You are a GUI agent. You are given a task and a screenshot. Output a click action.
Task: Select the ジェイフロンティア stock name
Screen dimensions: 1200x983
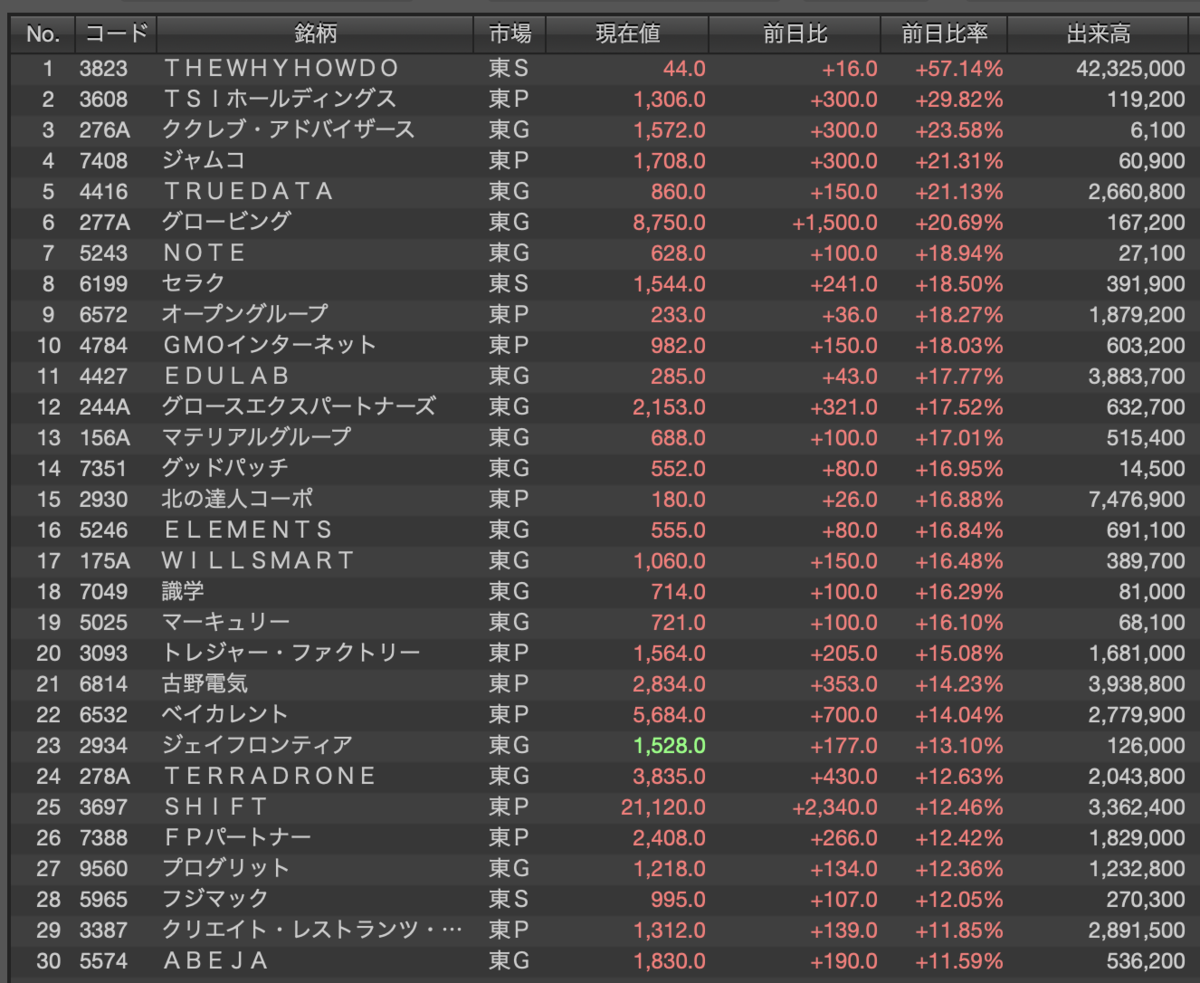[257, 745]
